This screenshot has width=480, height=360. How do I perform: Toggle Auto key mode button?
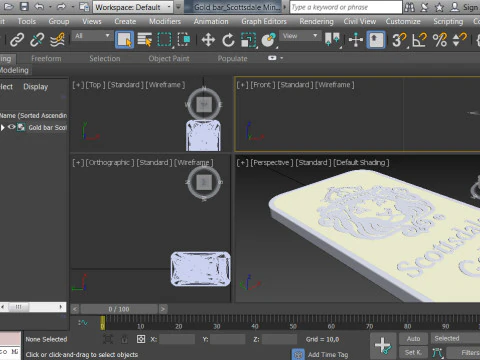[413, 339]
